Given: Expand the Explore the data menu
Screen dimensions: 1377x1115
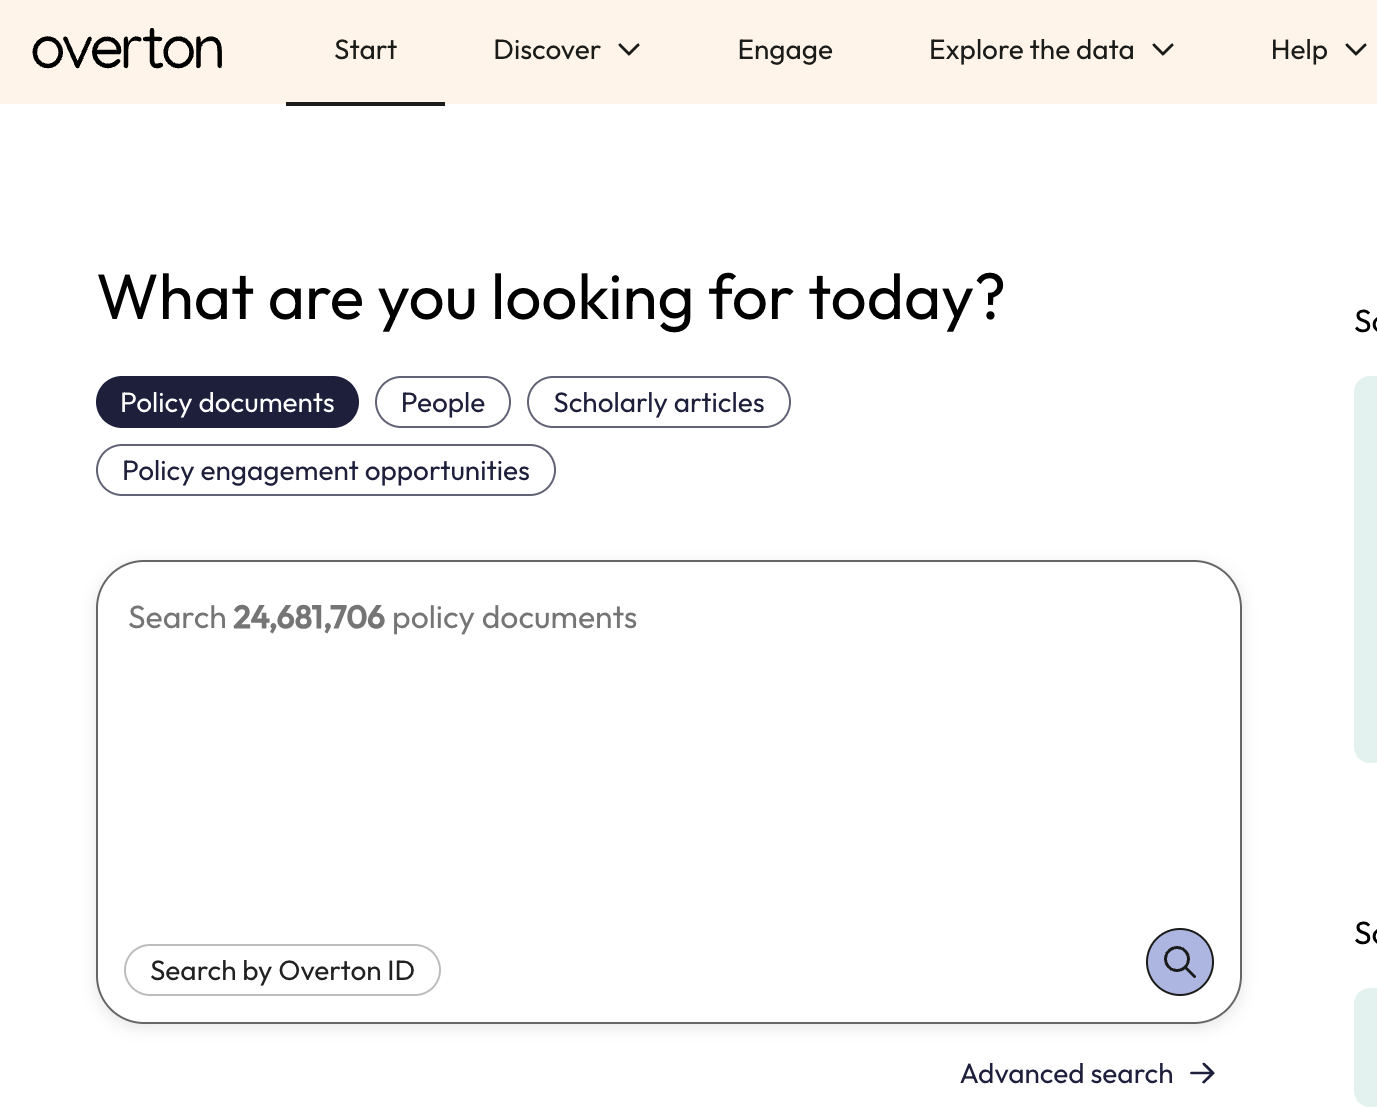Looking at the screenshot, I should tap(1051, 50).
